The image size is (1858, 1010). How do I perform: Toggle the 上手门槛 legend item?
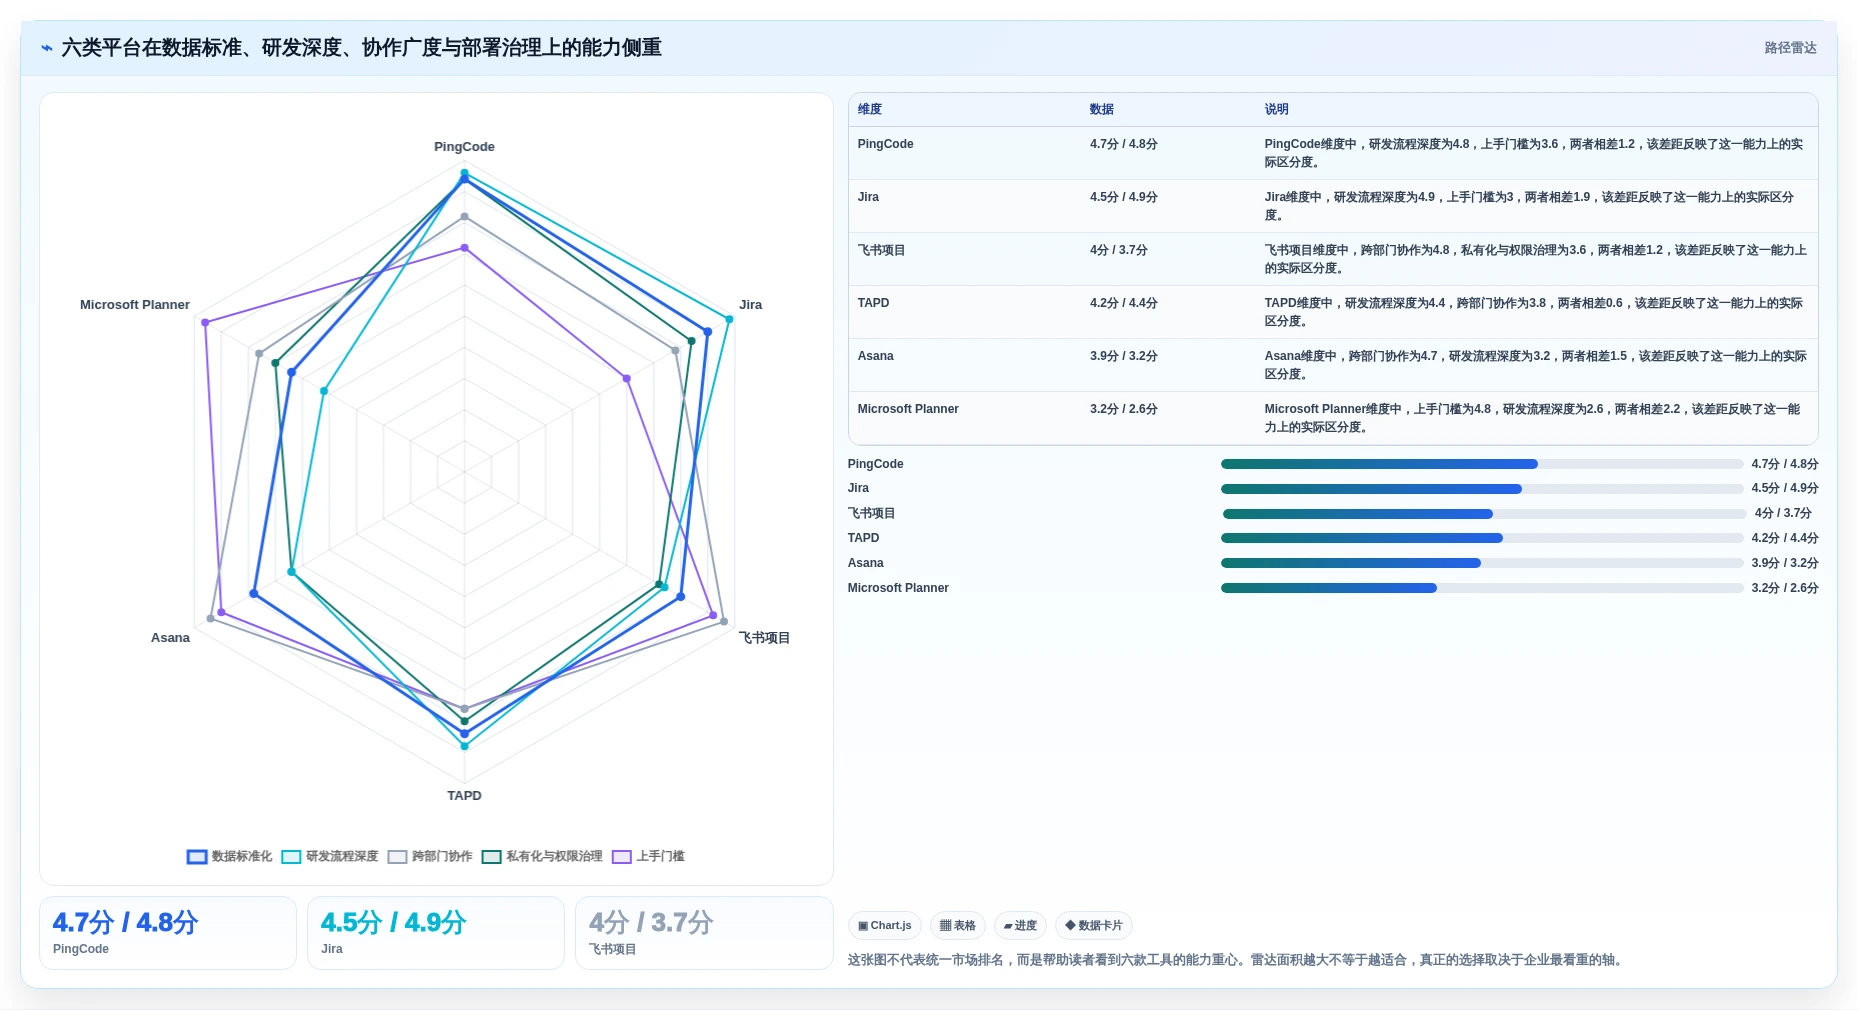648,856
